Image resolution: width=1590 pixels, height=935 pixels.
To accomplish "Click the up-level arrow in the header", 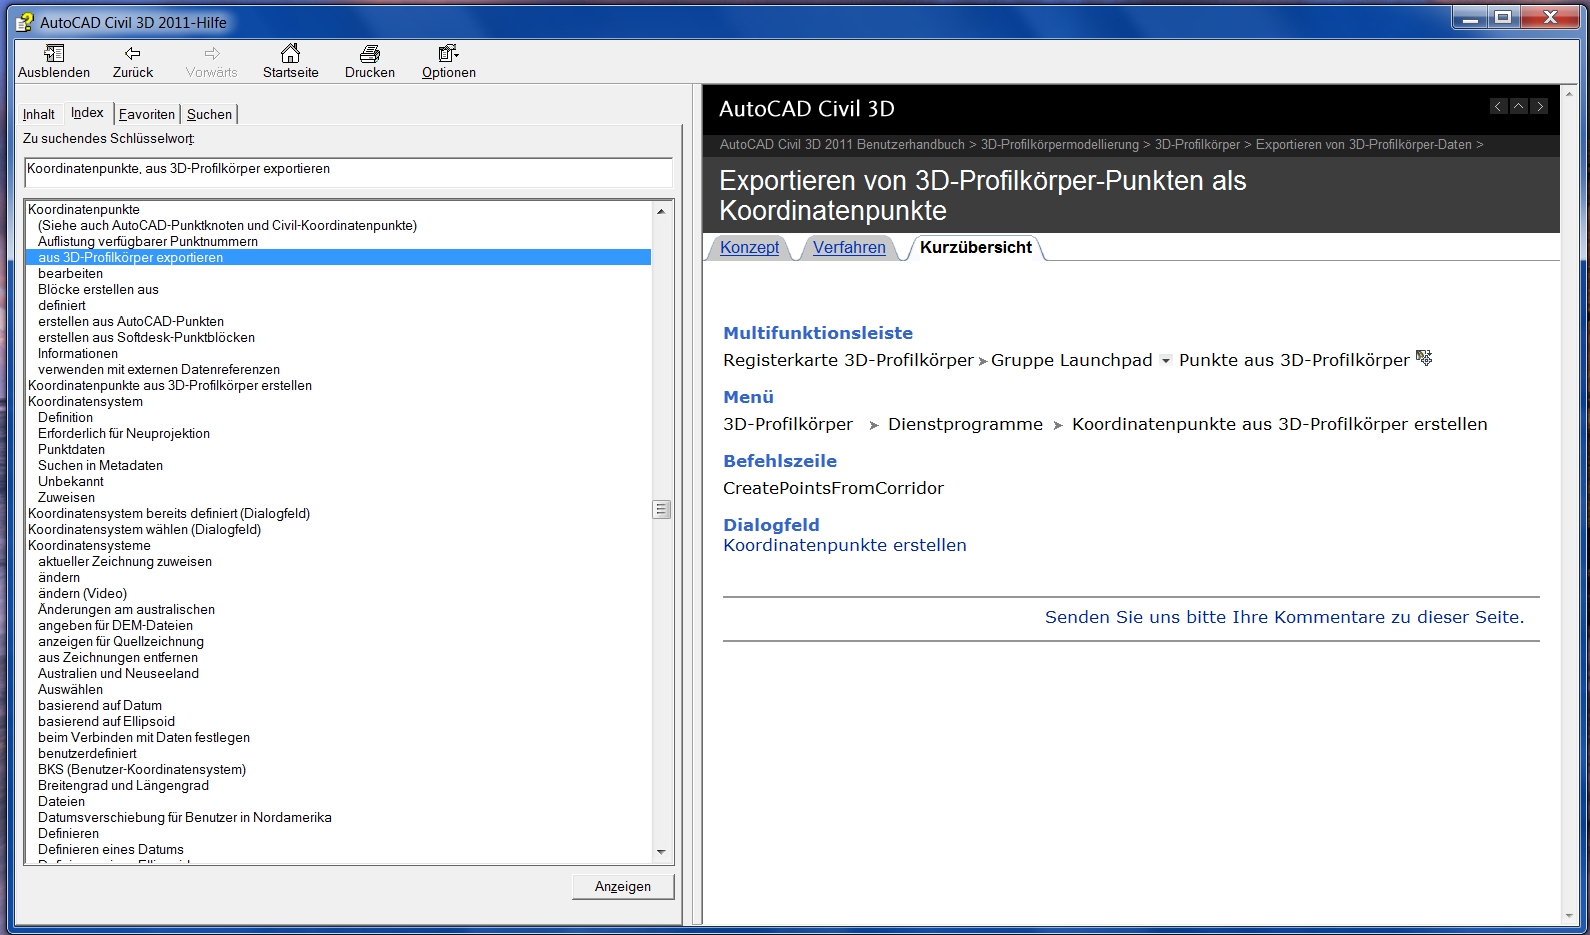I will tap(1519, 106).
